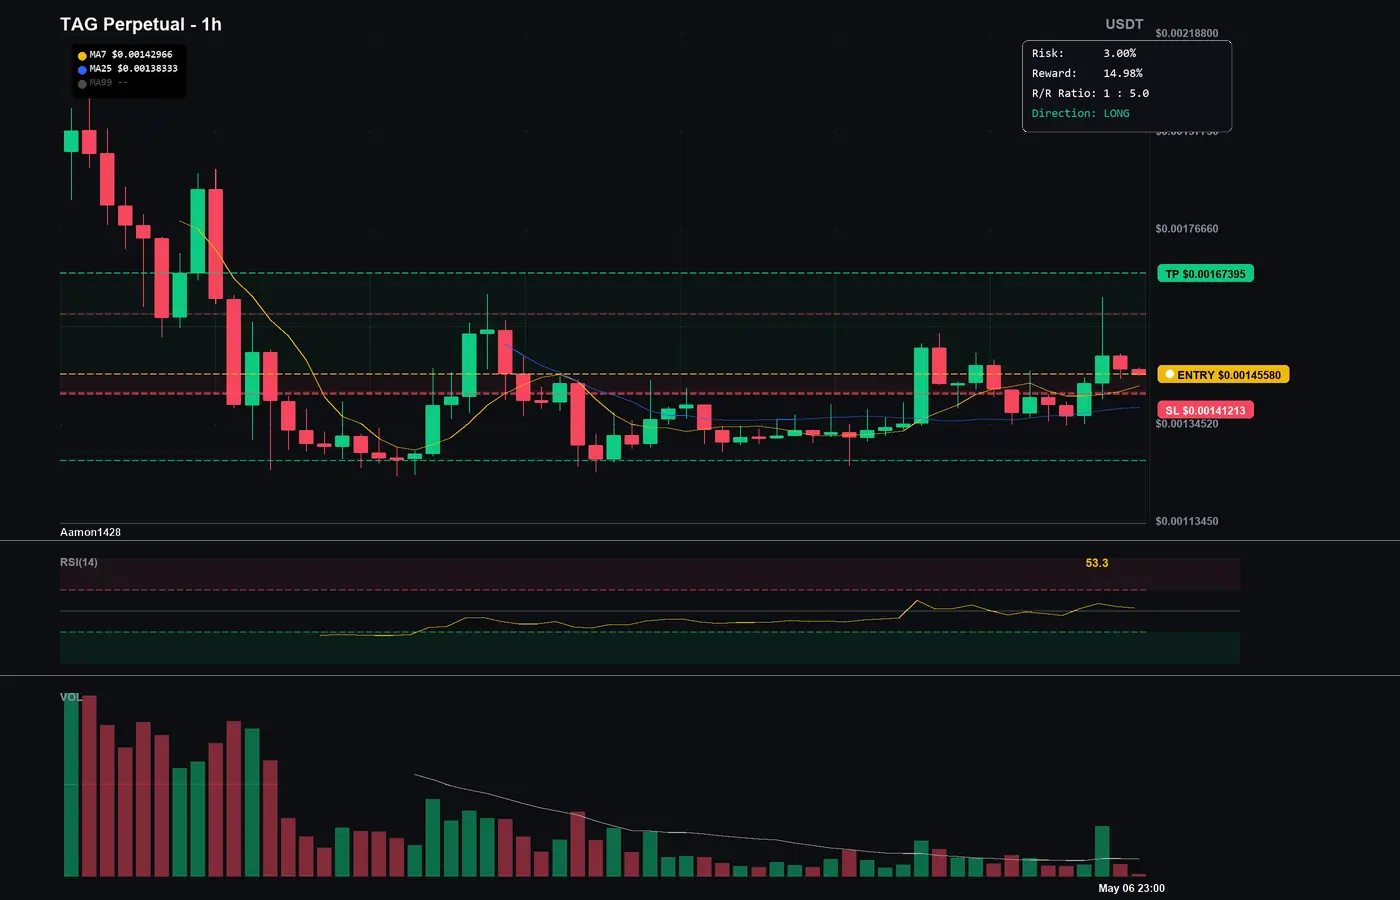Click the RSI(14) indicator label
The width and height of the screenshot is (1400, 900).
coord(79,562)
